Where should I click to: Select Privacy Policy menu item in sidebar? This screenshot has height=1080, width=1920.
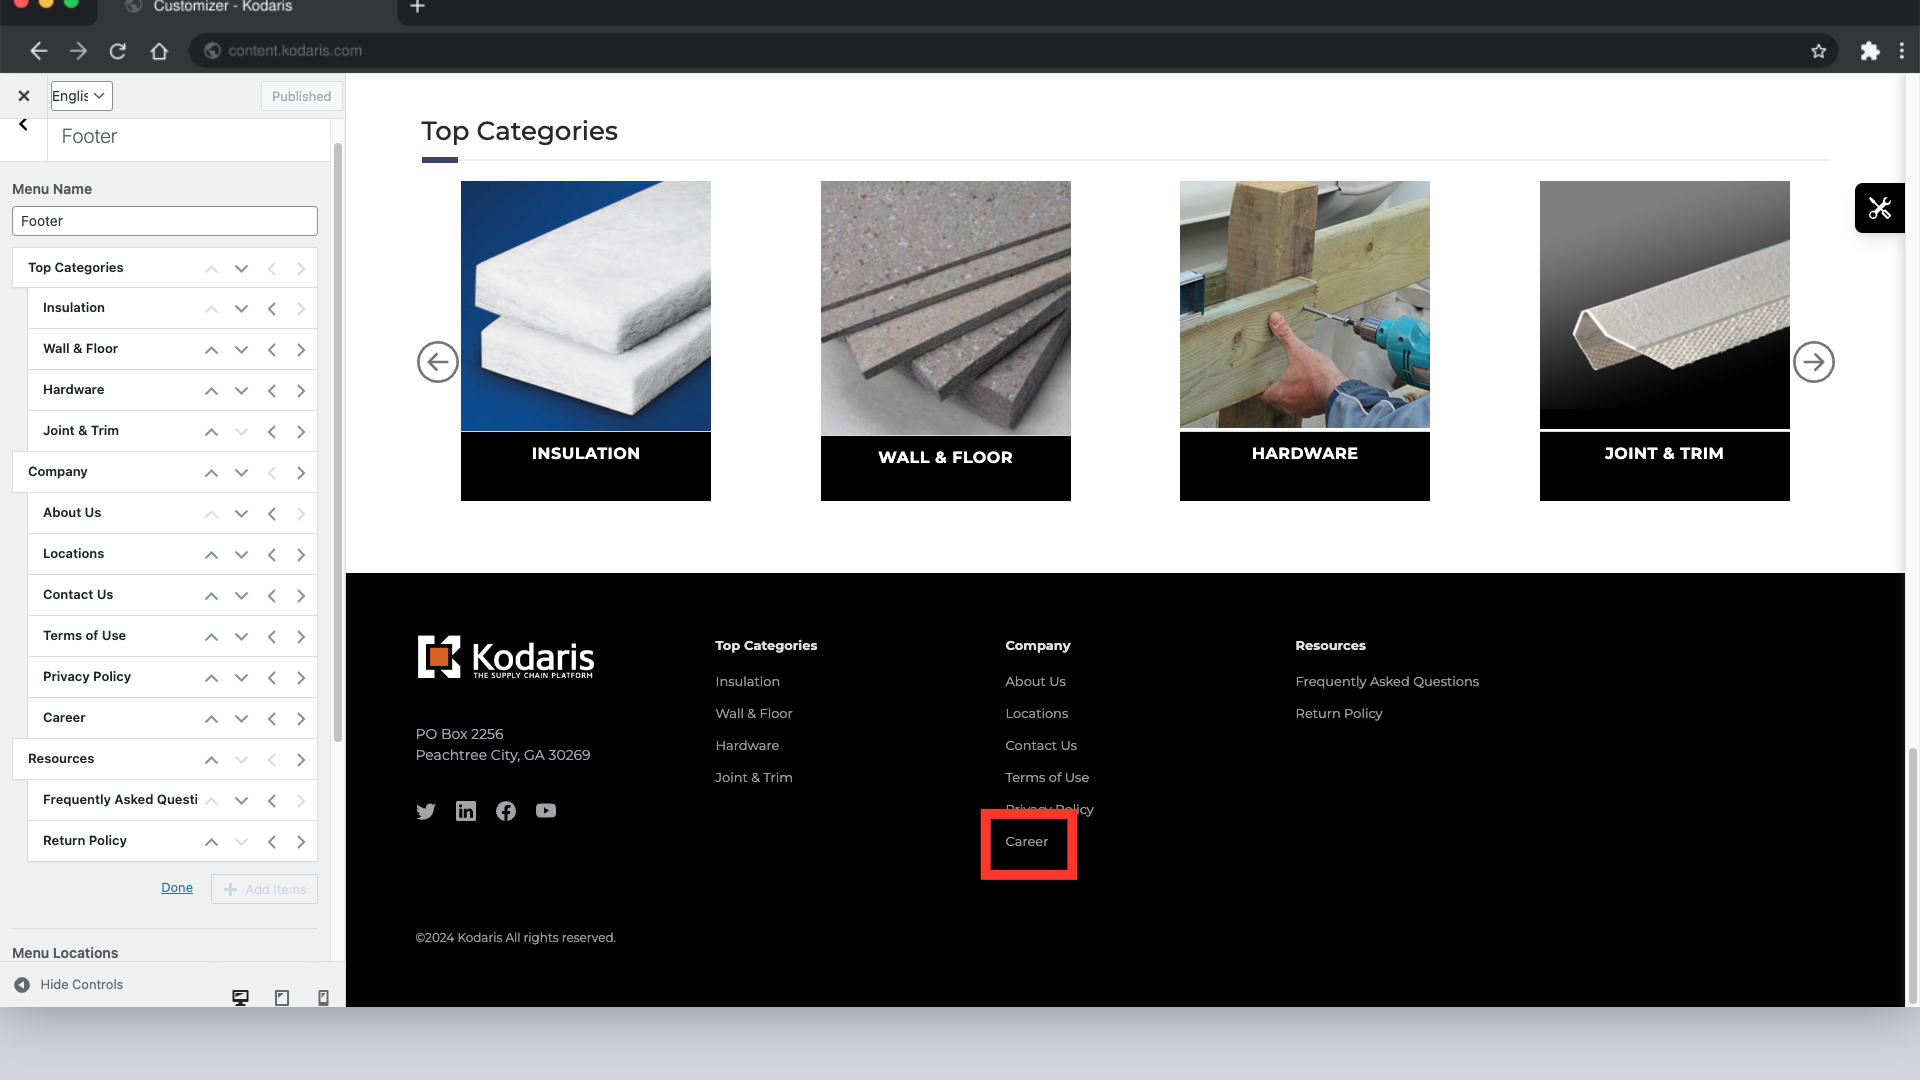click(x=87, y=677)
